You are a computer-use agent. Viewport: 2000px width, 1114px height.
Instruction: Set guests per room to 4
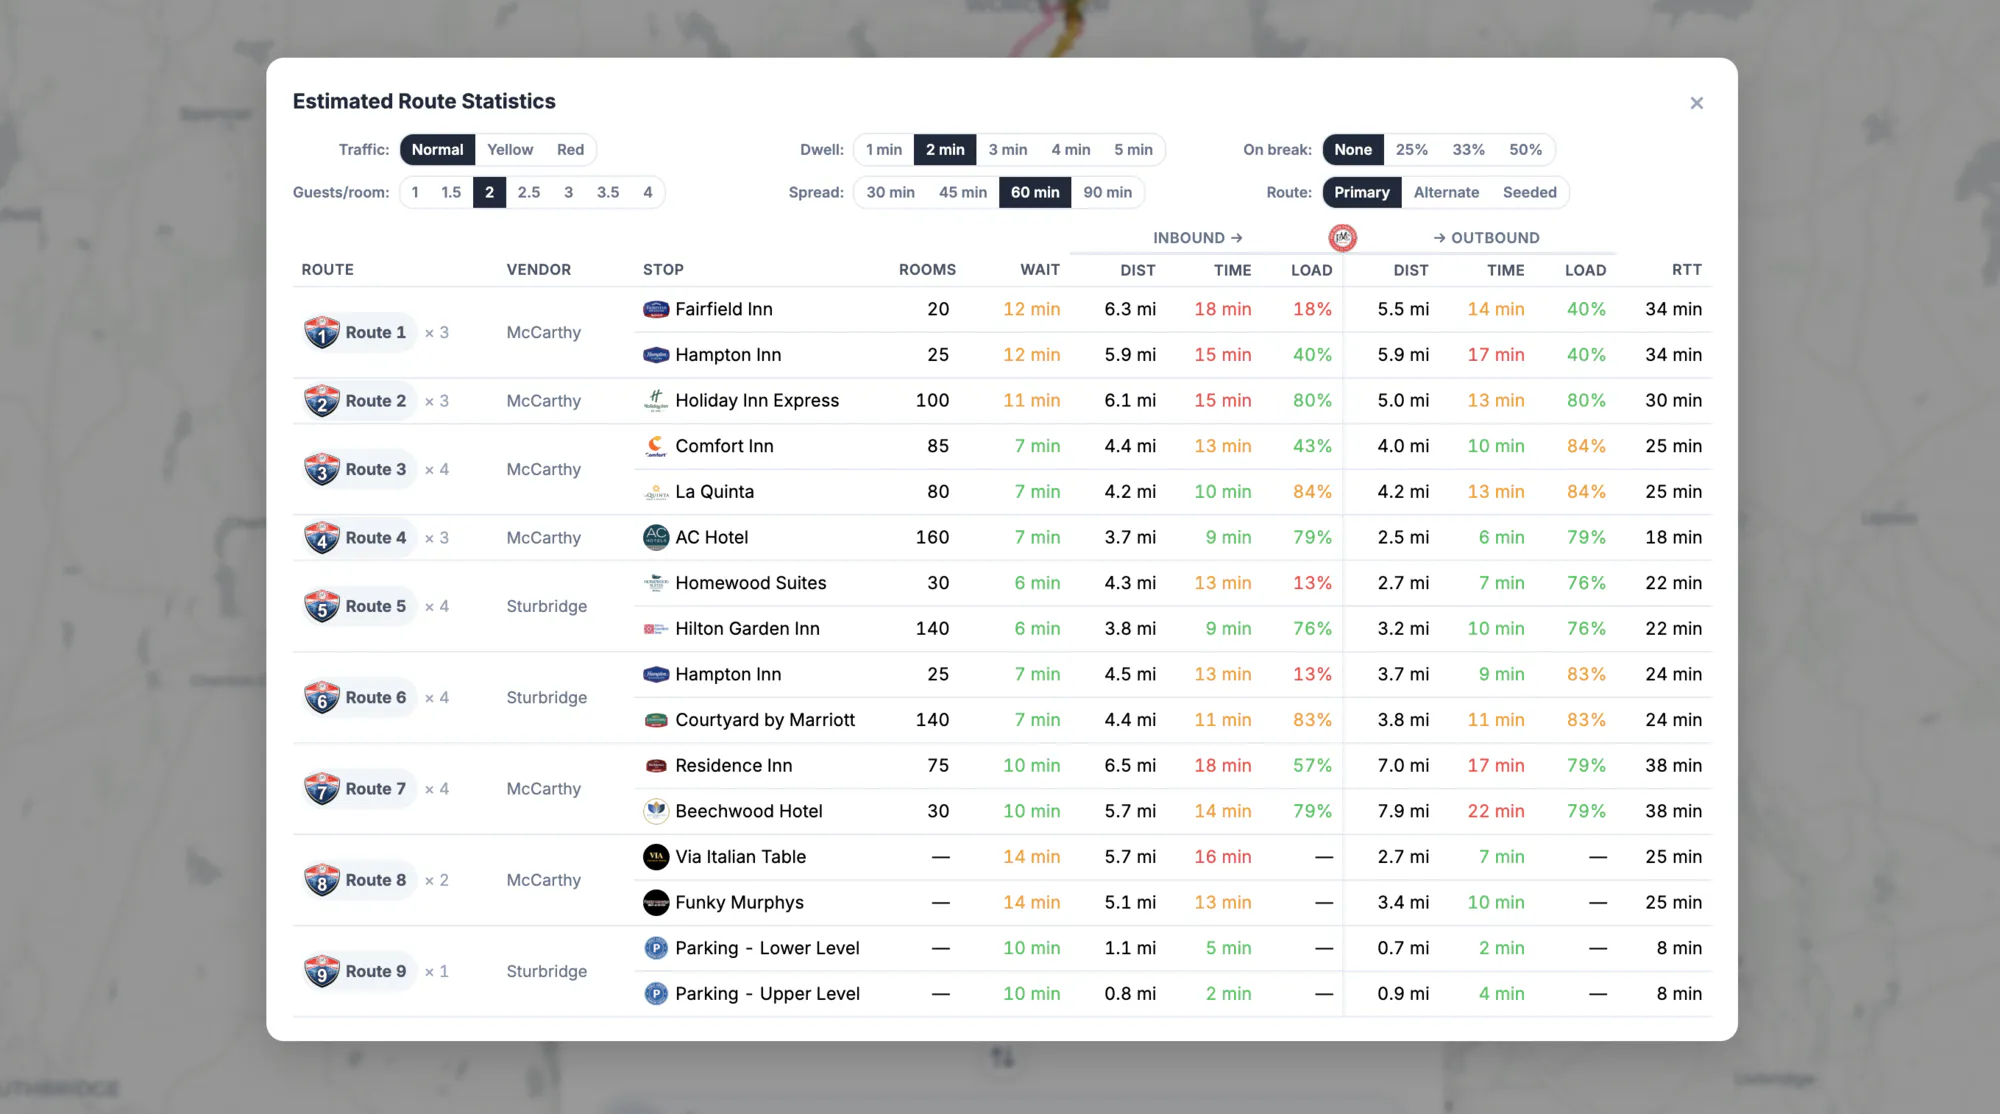click(648, 193)
